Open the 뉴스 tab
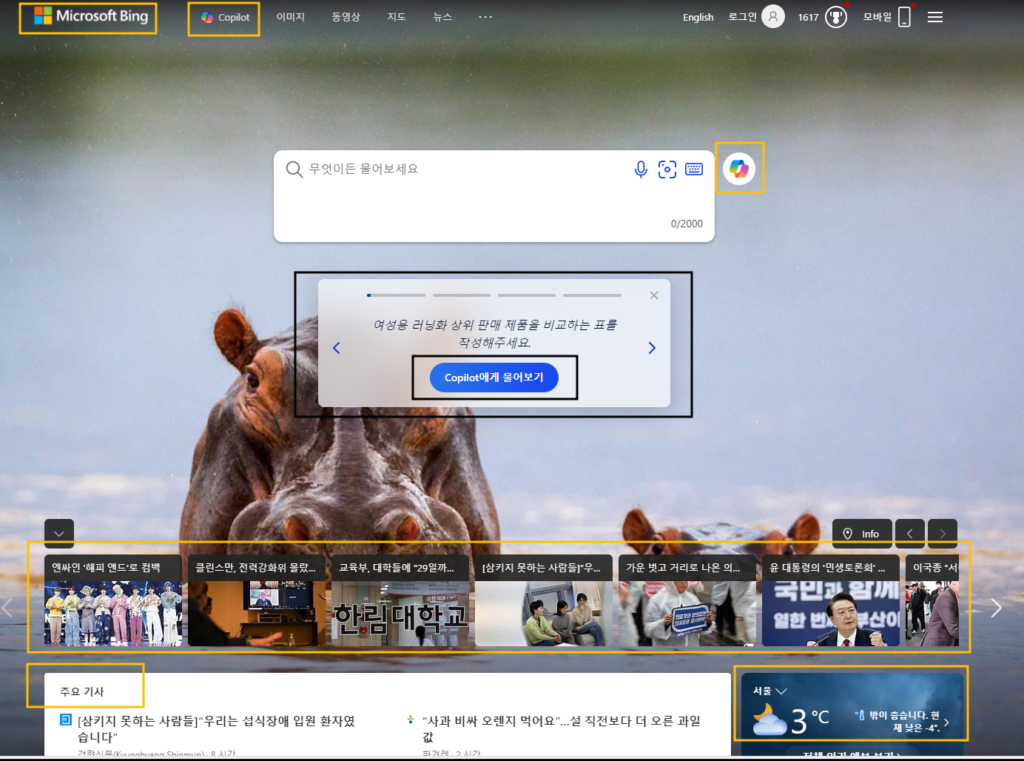 442,17
